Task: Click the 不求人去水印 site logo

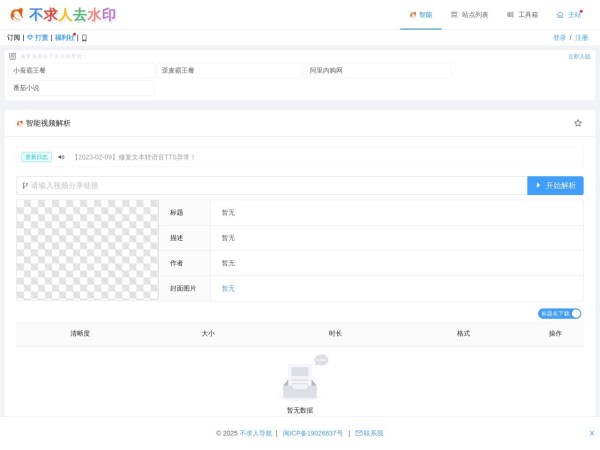Action: [x=62, y=15]
